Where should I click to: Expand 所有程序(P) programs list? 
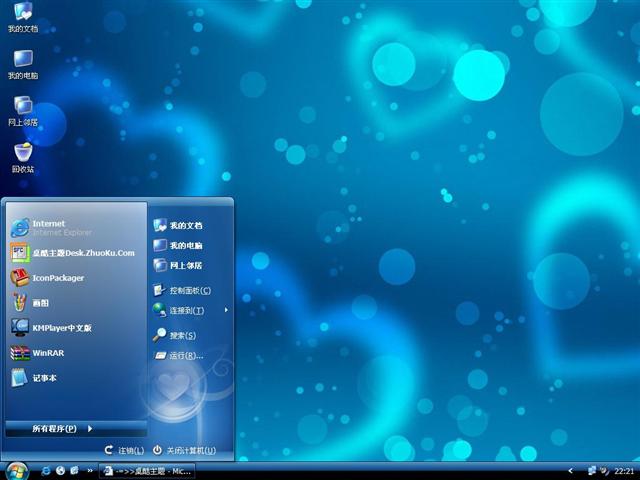coord(62,428)
